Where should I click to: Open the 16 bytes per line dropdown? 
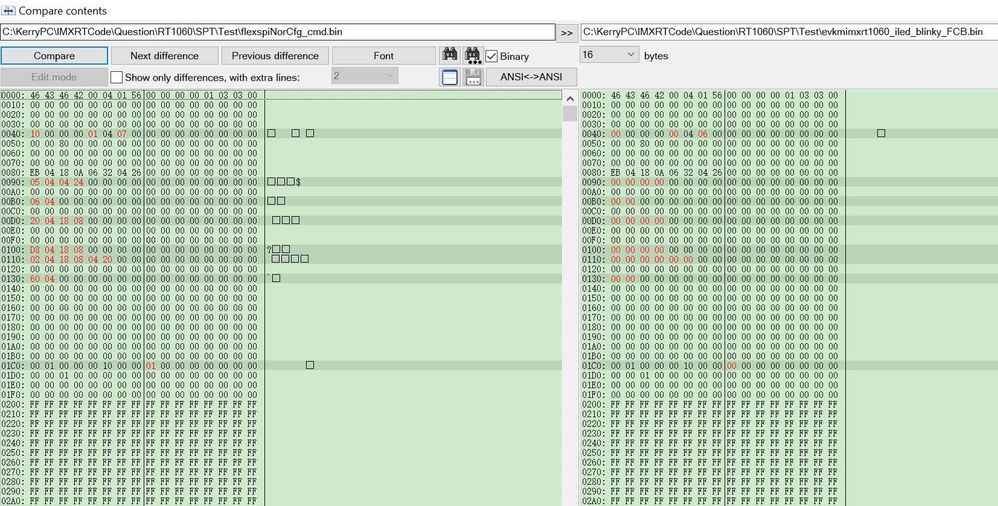coord(609,55)
